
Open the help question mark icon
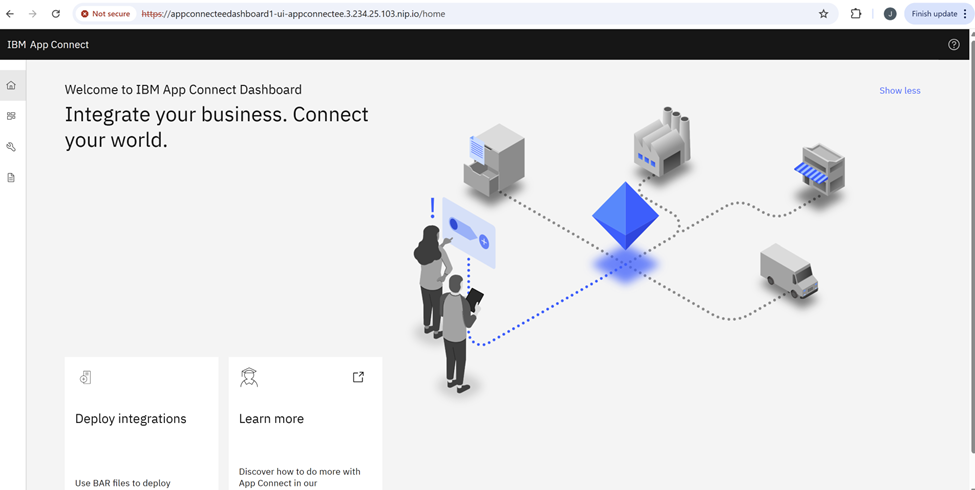(x=954, y=45)
